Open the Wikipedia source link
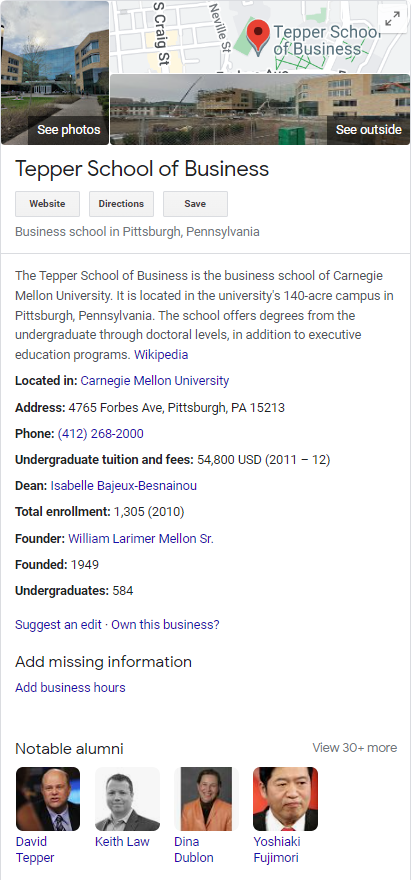This screenshot has height=880, width=412. tap(161, 355)
